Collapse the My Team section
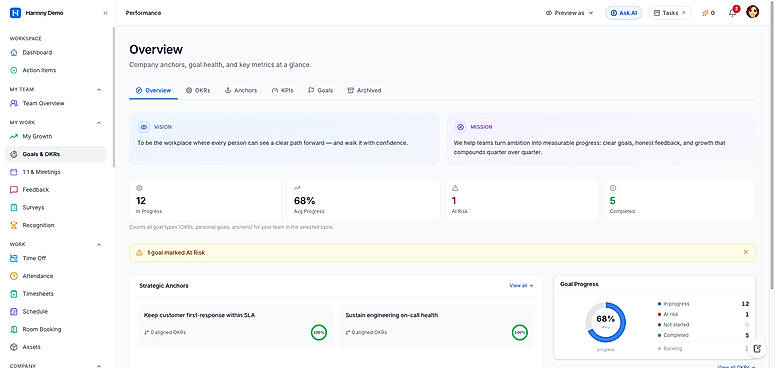Viewport: 775px width, 368px height. tap(99, 89)
